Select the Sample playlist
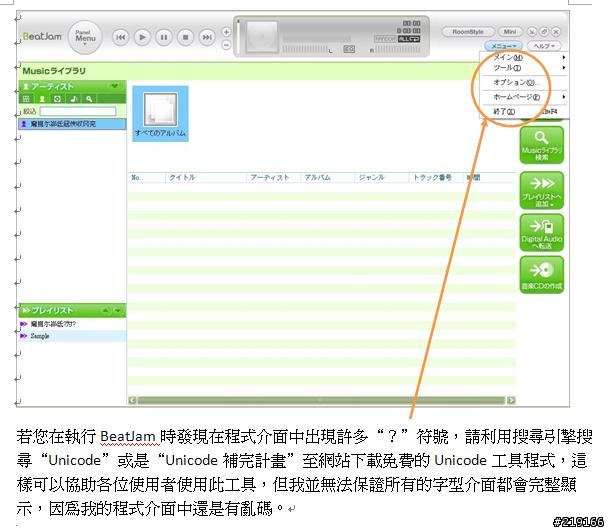Image resolution: width=609 pixels, height=530 pixels. tap(72, 336)
